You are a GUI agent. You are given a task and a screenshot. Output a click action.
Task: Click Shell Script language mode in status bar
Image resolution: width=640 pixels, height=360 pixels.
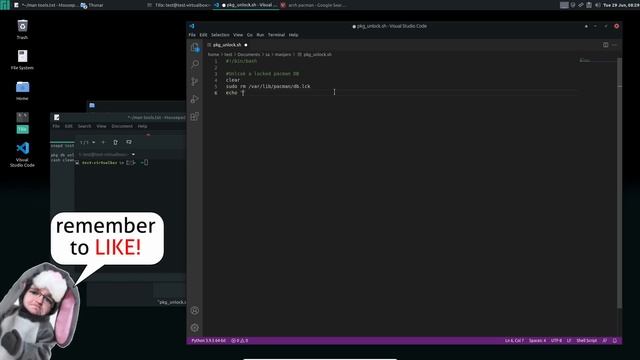coord(587,340)
